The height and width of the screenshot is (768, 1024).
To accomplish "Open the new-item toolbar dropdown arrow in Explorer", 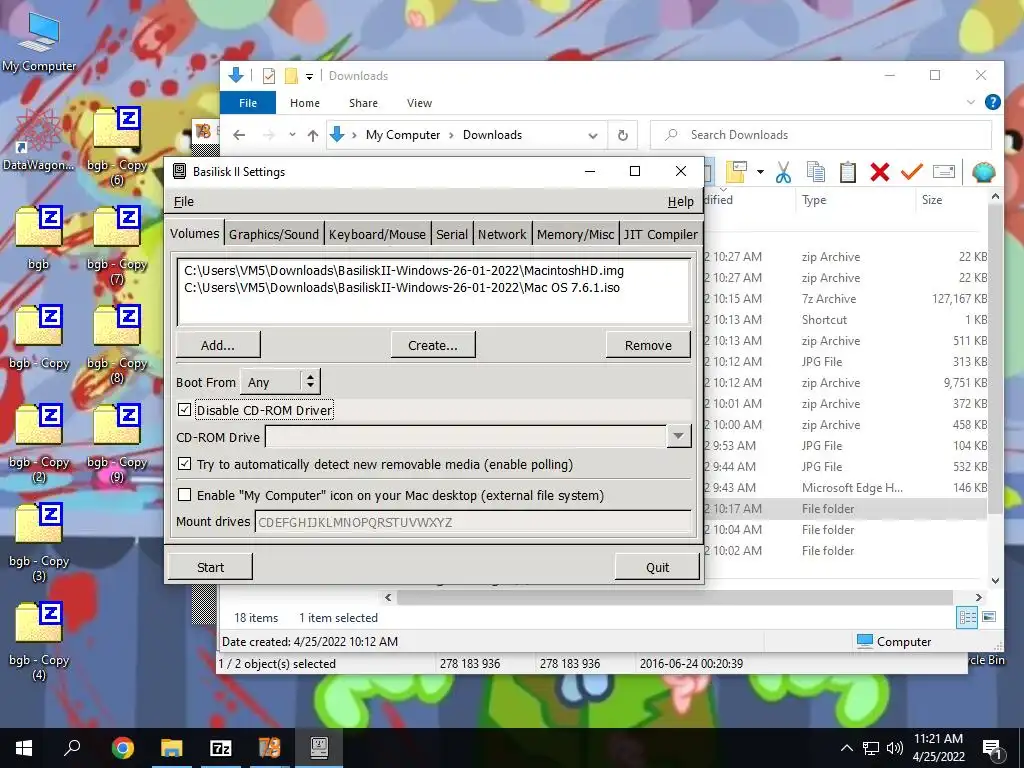I will click(x=760, y=172).
